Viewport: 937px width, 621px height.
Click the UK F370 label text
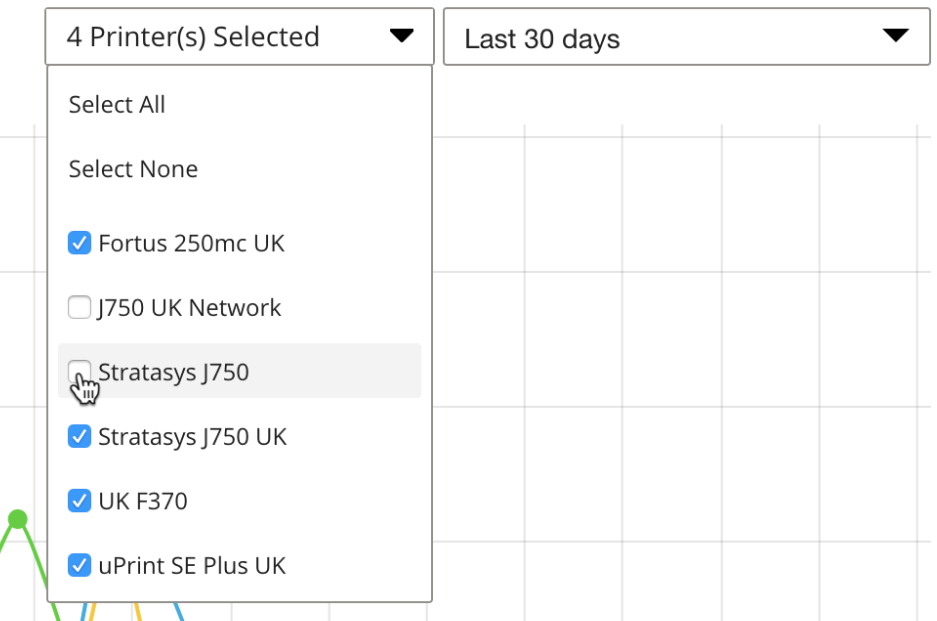143,501
